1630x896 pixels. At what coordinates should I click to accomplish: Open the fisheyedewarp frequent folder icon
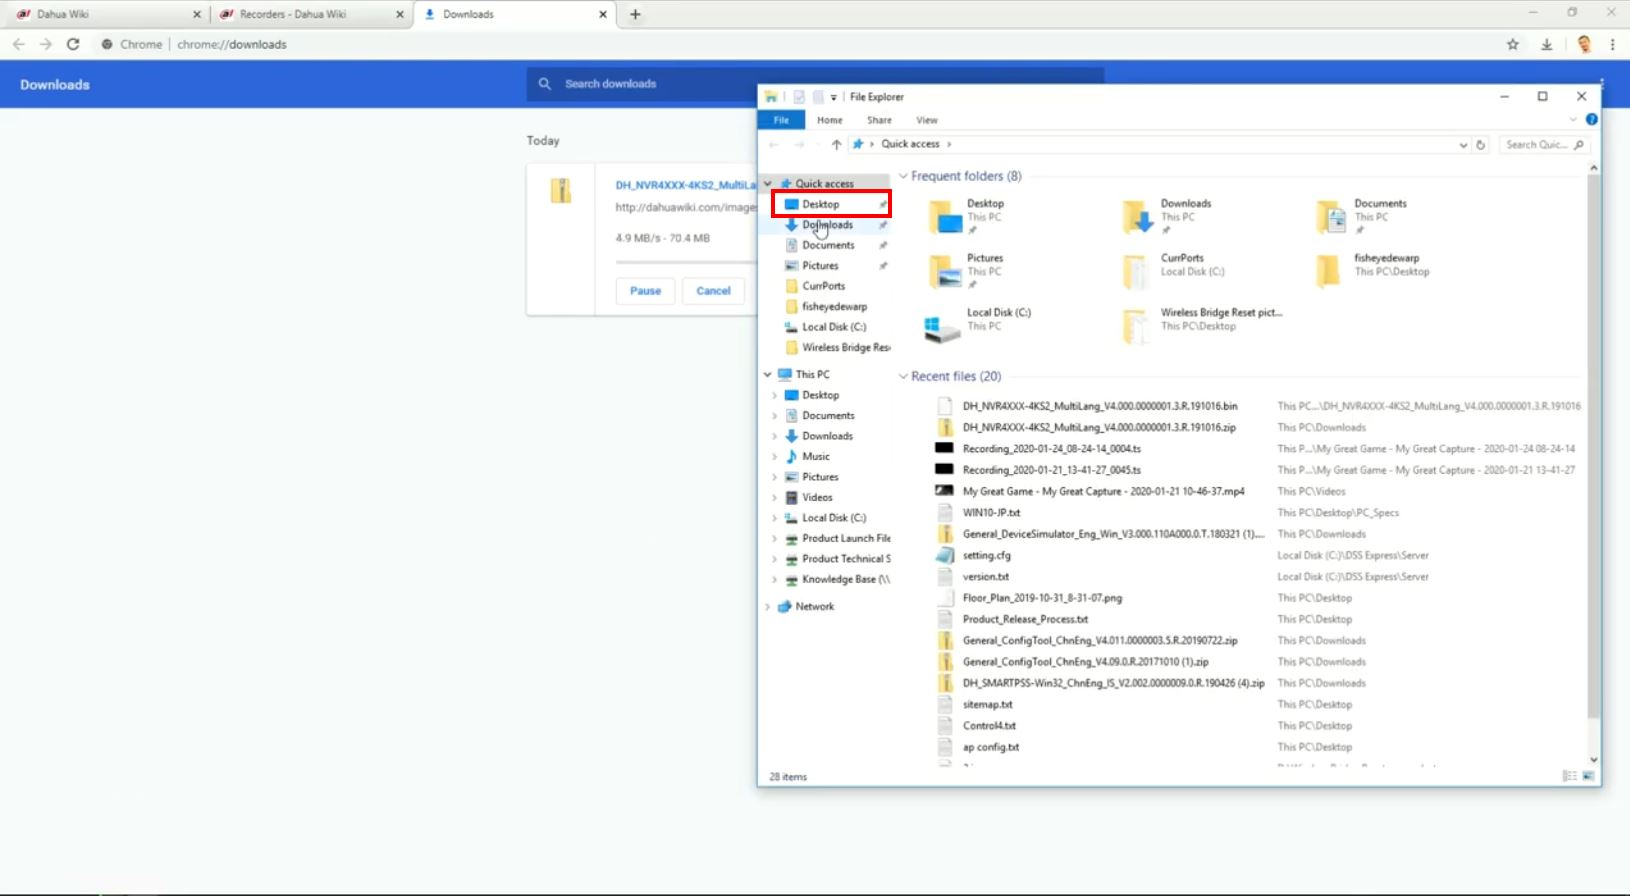[x=1329, y=271]
